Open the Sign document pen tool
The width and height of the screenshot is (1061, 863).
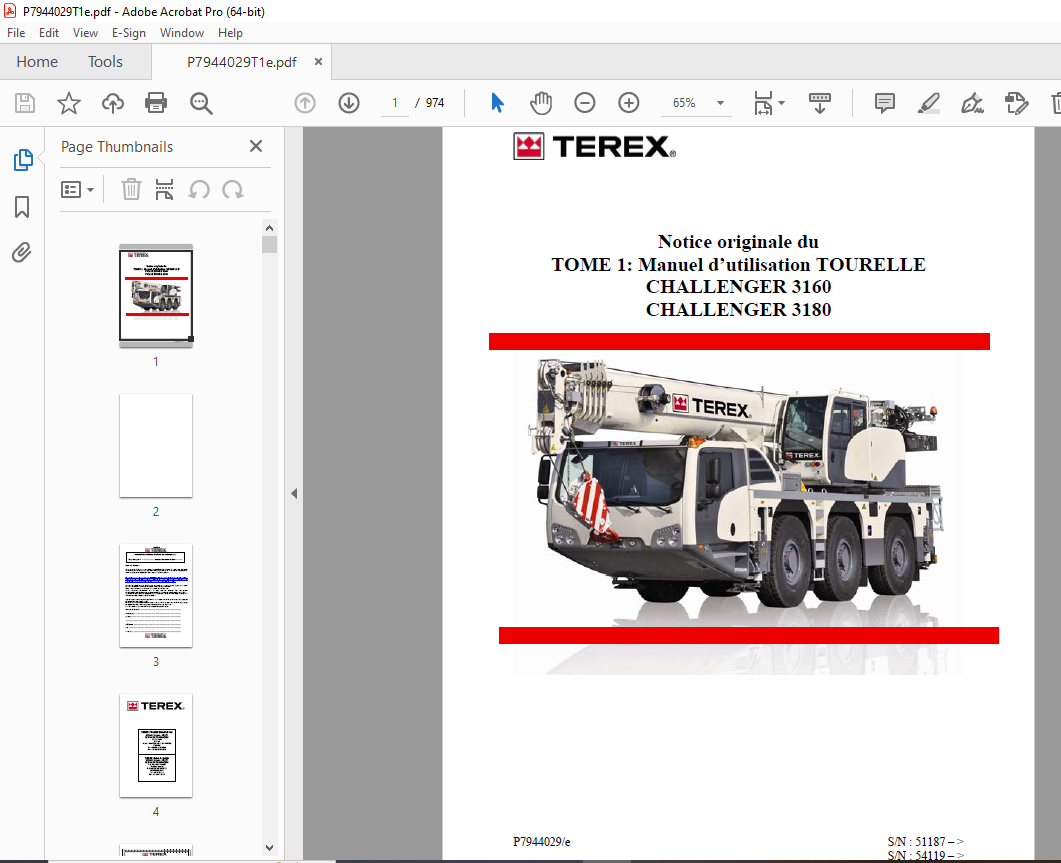point(972,103)
